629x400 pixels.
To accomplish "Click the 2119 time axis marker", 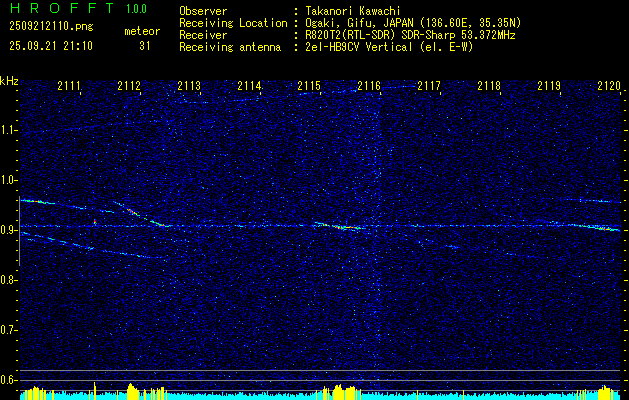I will (549, 86).
